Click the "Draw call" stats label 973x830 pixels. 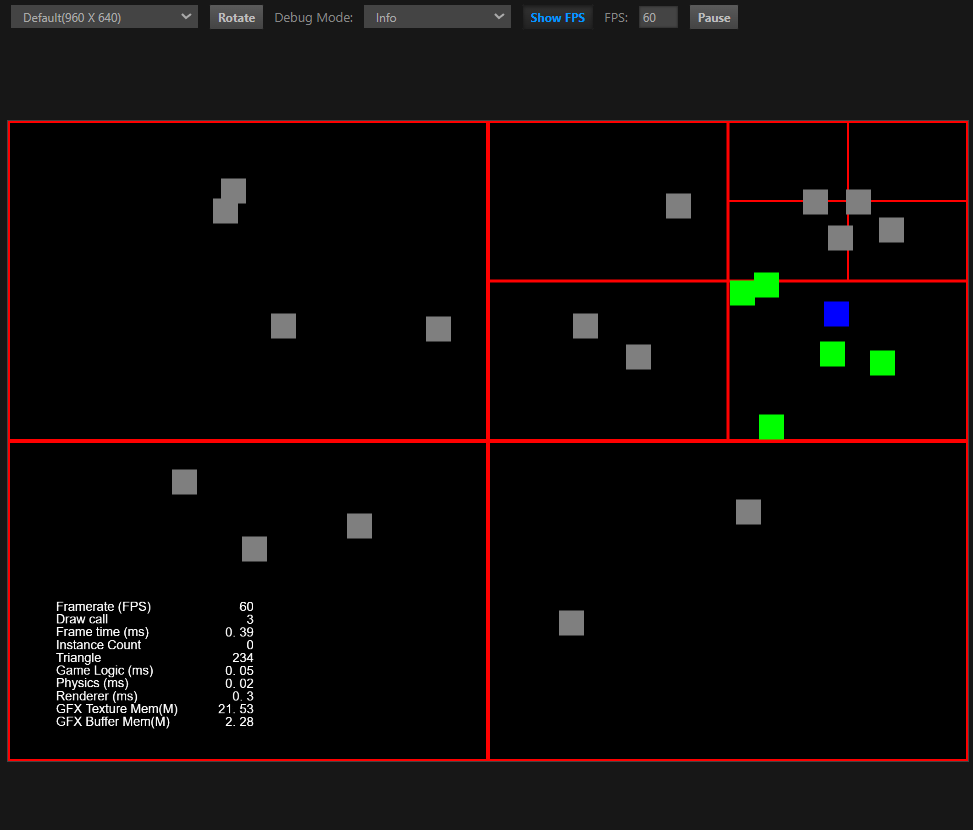coord(82,619)
